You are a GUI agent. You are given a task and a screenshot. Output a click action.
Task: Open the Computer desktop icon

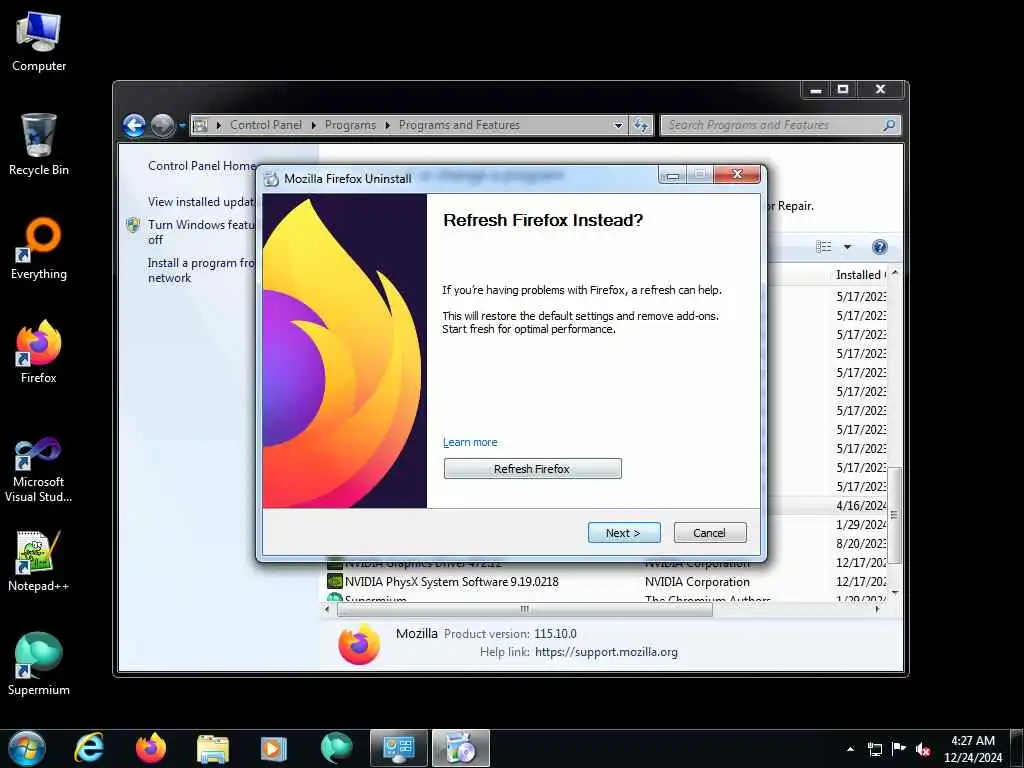pyautogui.click(x=39, y=41)
